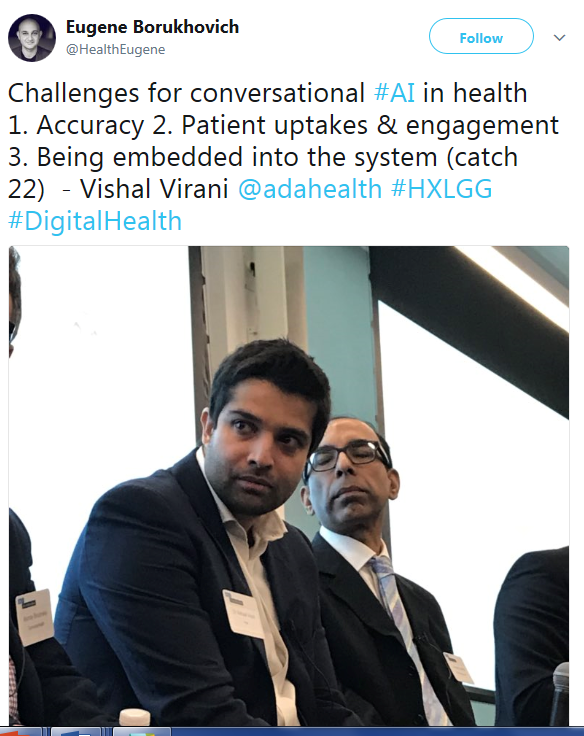
Task: Open the #AI hashtag
Action: [394, 92]
